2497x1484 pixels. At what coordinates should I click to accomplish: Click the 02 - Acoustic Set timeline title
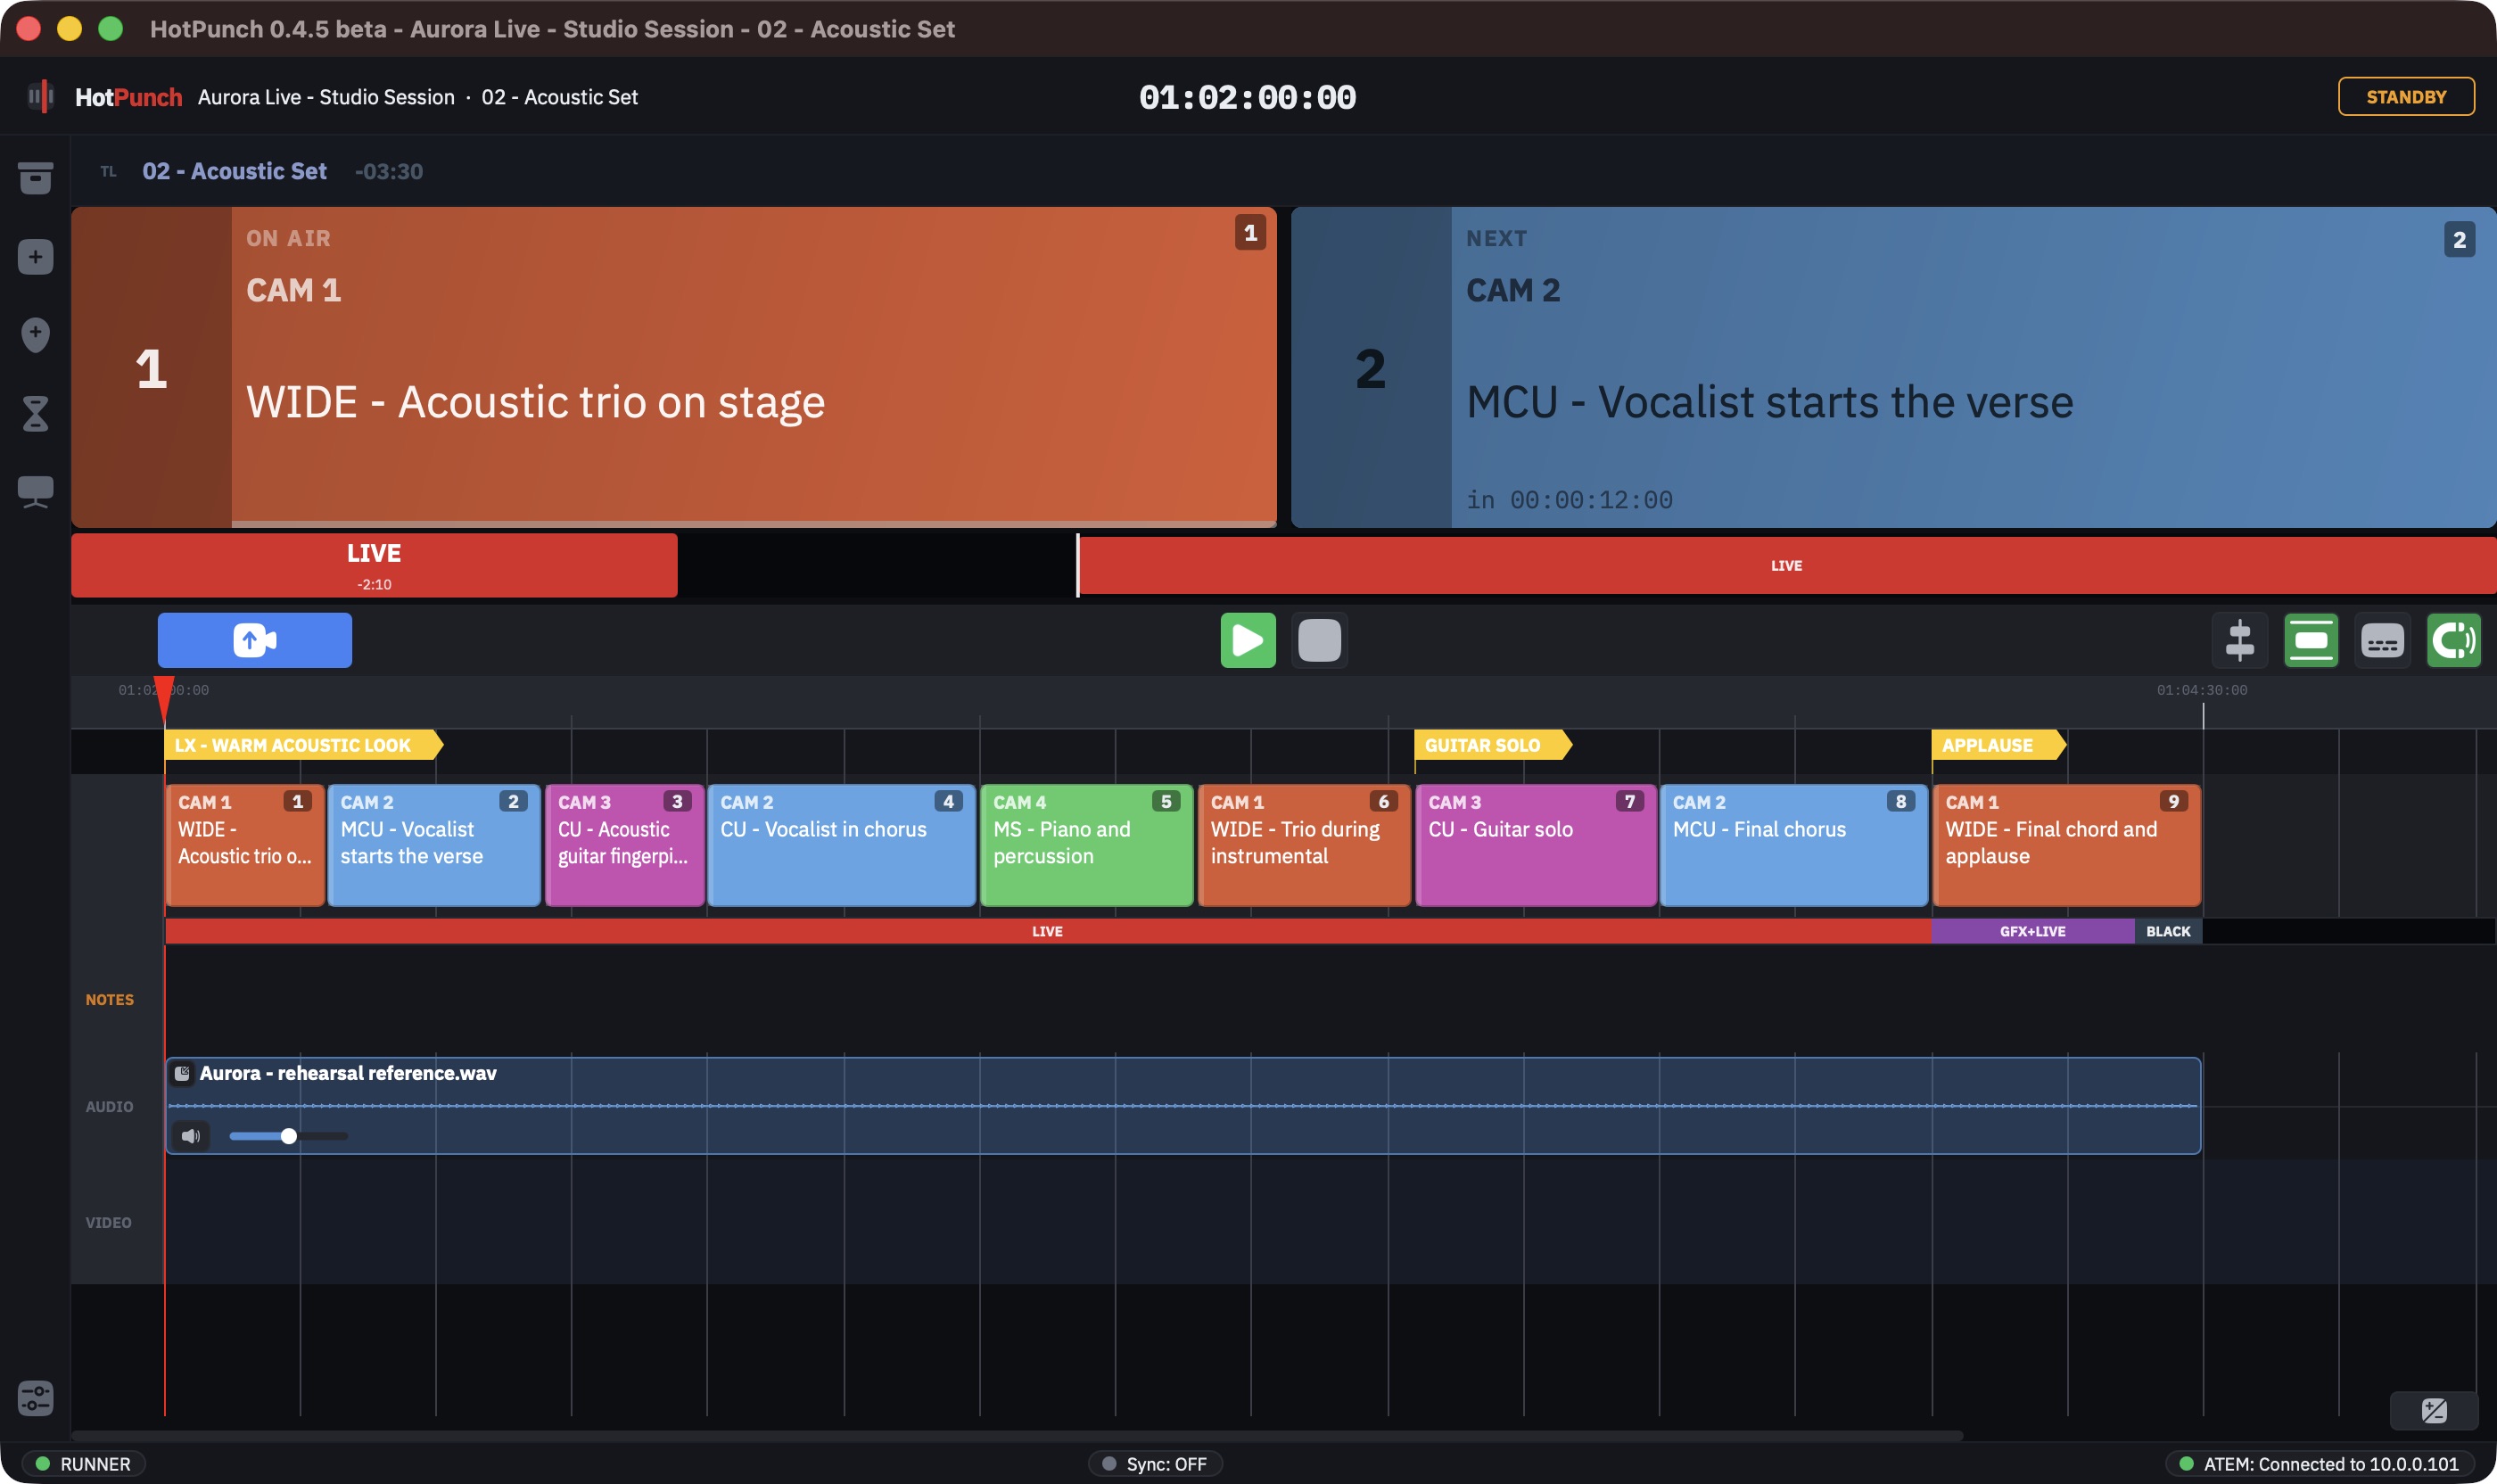[234, 171]
